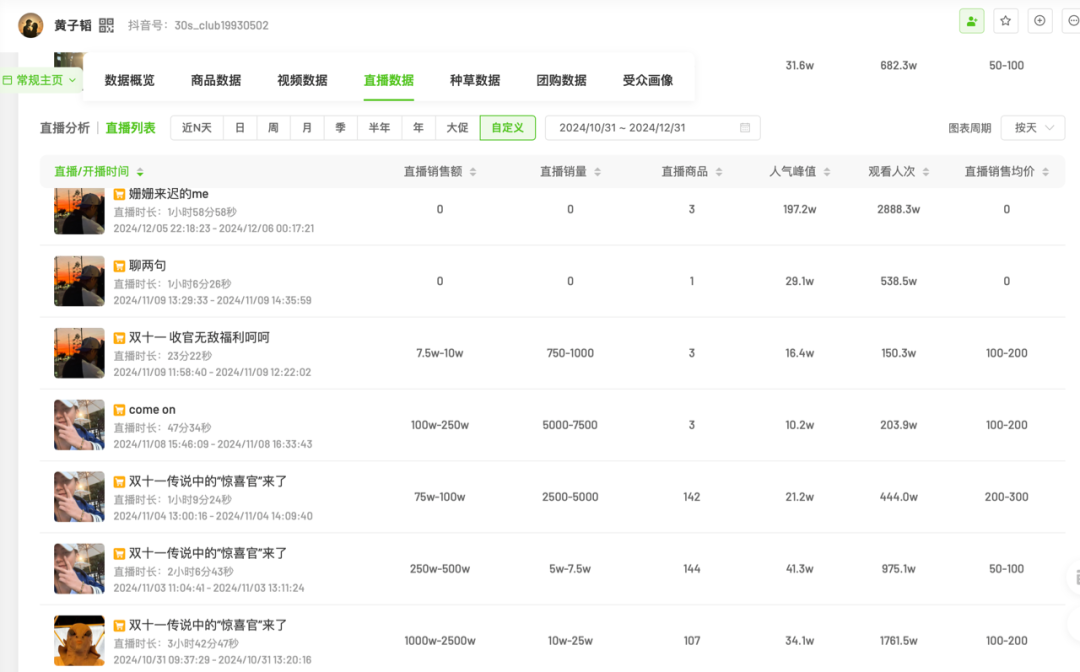Switch to 直播分析 view
The height and width of the screenshot is (672, 1080).
coord(65,128)
